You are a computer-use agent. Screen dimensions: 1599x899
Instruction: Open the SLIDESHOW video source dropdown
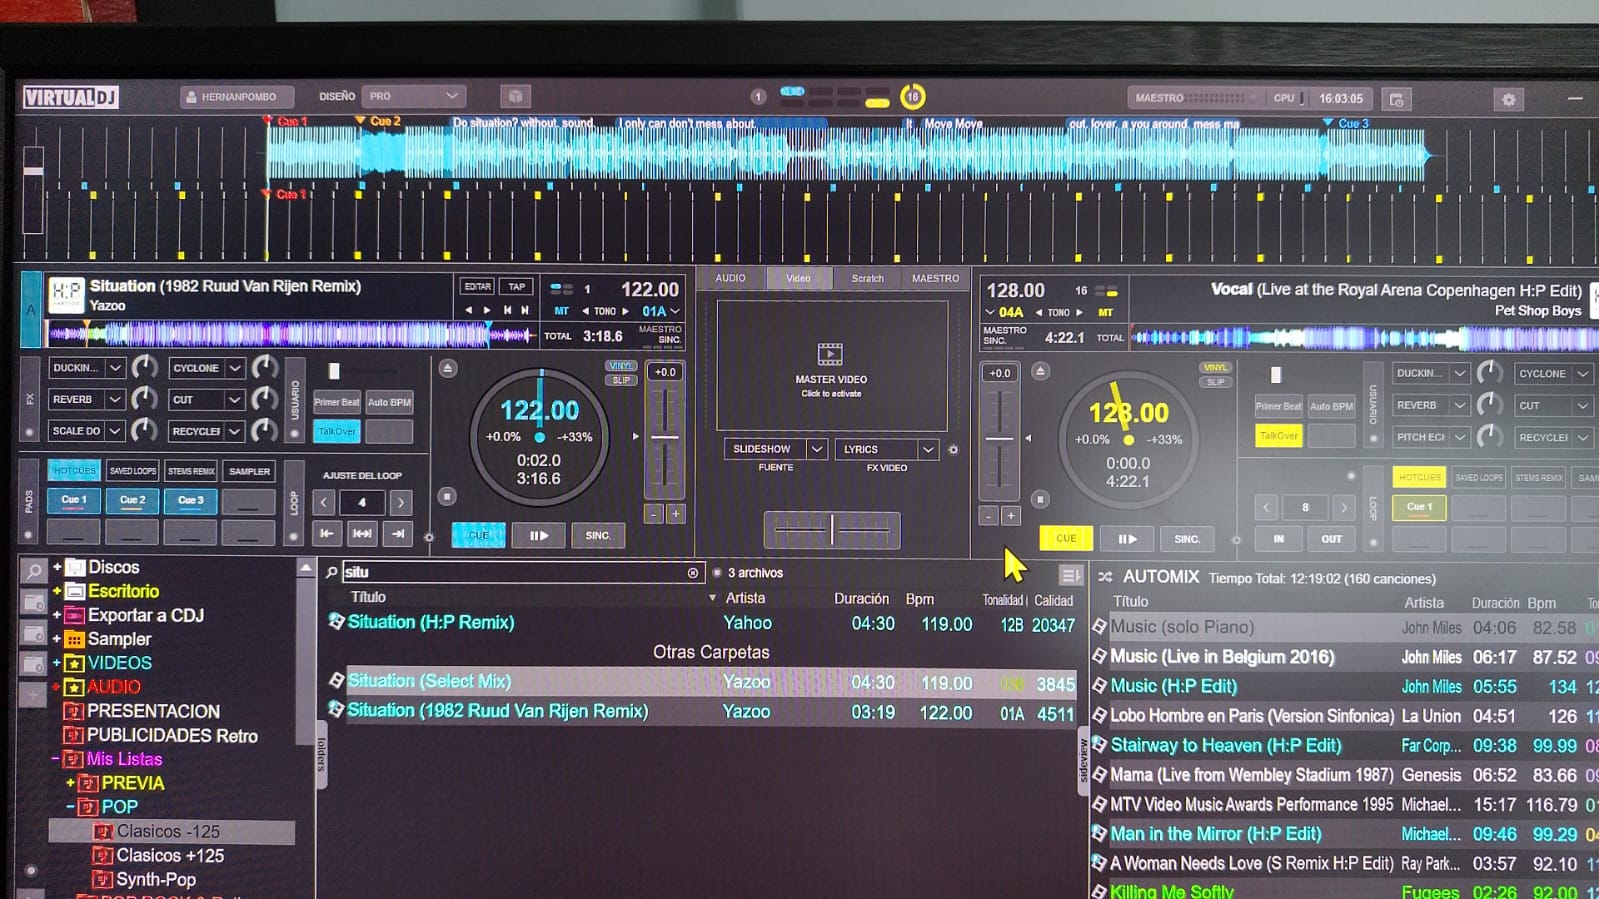(x=775, y=449)
